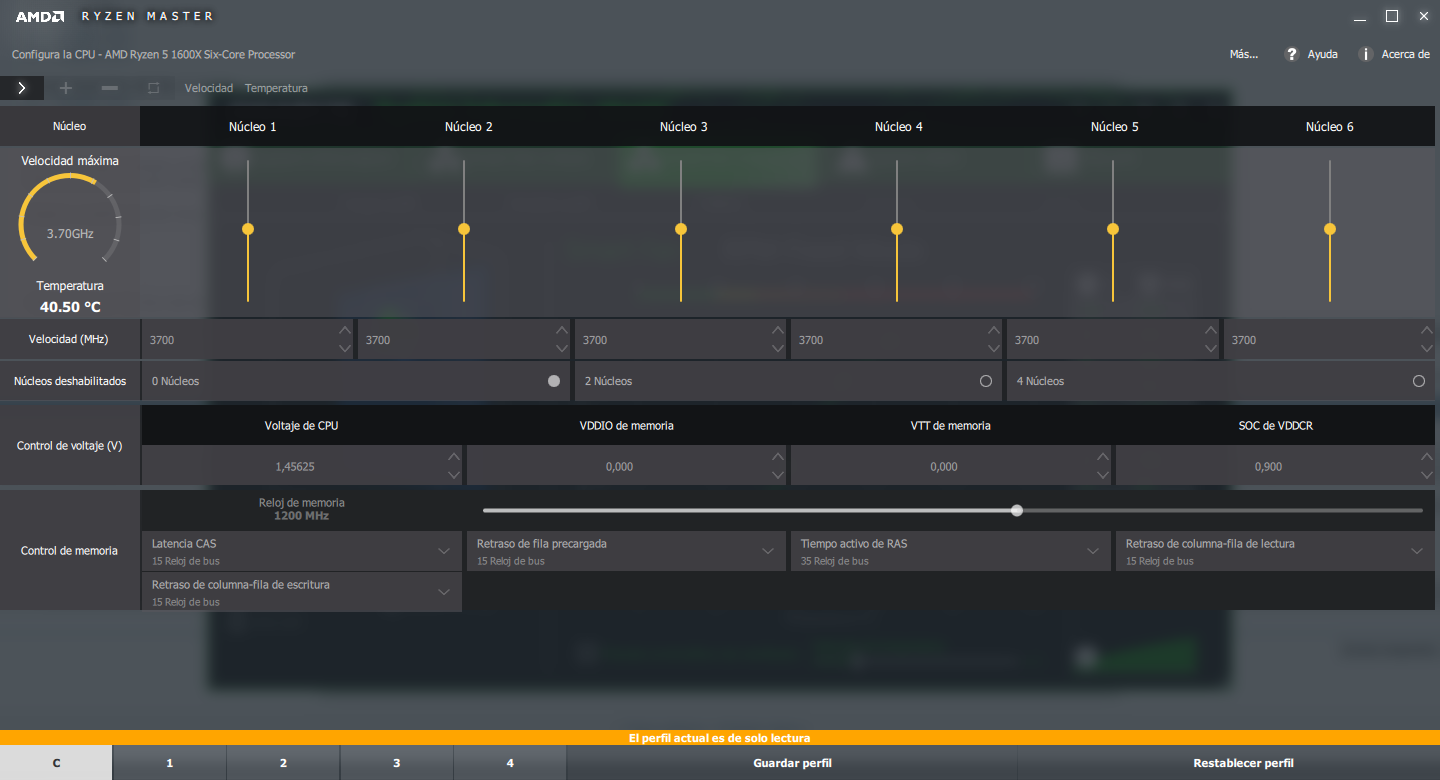Switch to profile tab 4
The width and height of the screenshot is (1440, 780).
(x=510, y=763)
